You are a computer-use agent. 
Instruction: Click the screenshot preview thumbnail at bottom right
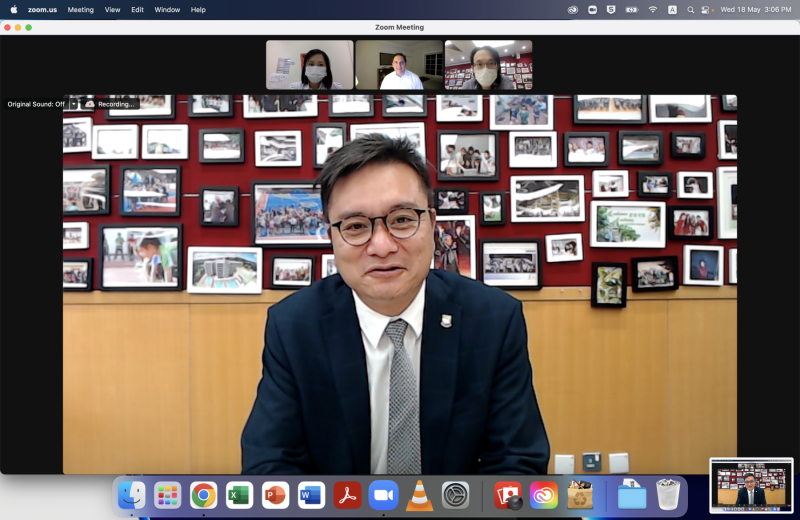[x=751, y=485]
